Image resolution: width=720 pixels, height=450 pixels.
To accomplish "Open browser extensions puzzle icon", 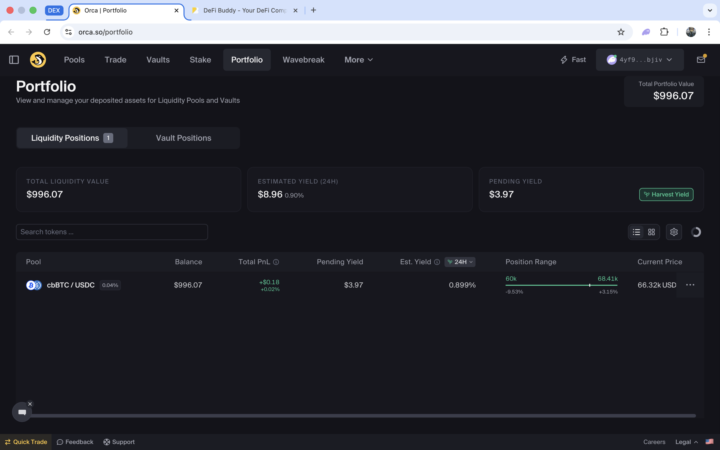I will (x=664, y=32).
